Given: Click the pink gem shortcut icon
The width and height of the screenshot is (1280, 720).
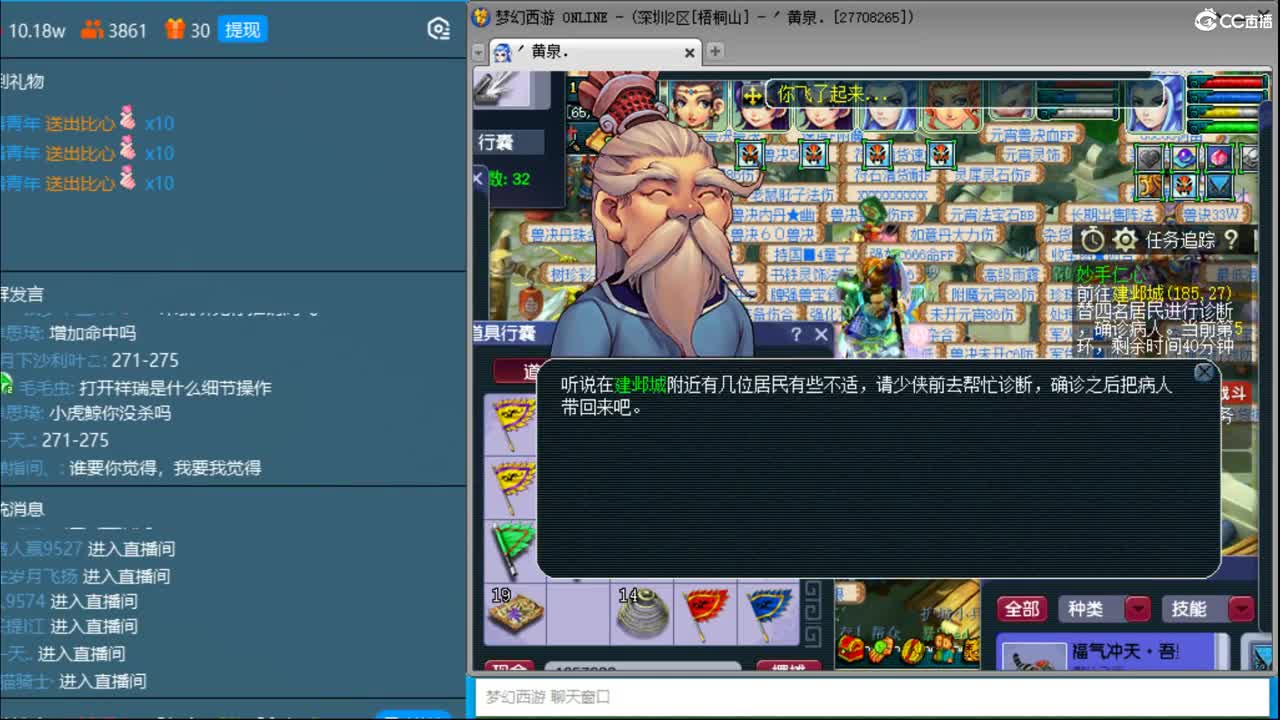Looking at the screenshot, I should tap(1218, 157).
